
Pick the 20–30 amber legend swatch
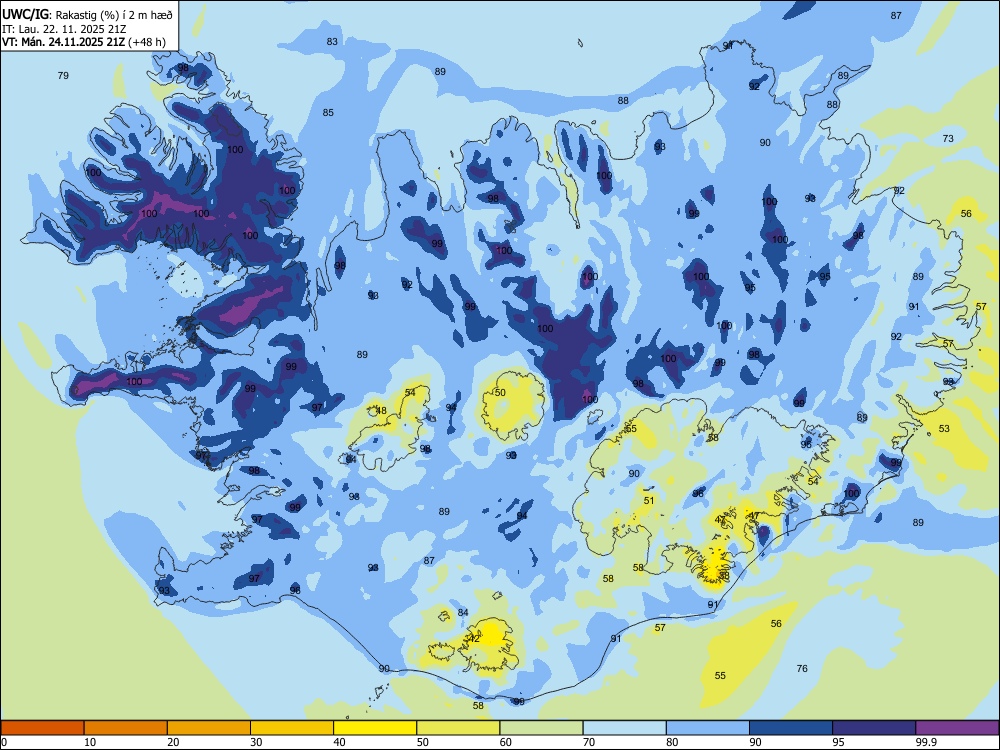209,728
